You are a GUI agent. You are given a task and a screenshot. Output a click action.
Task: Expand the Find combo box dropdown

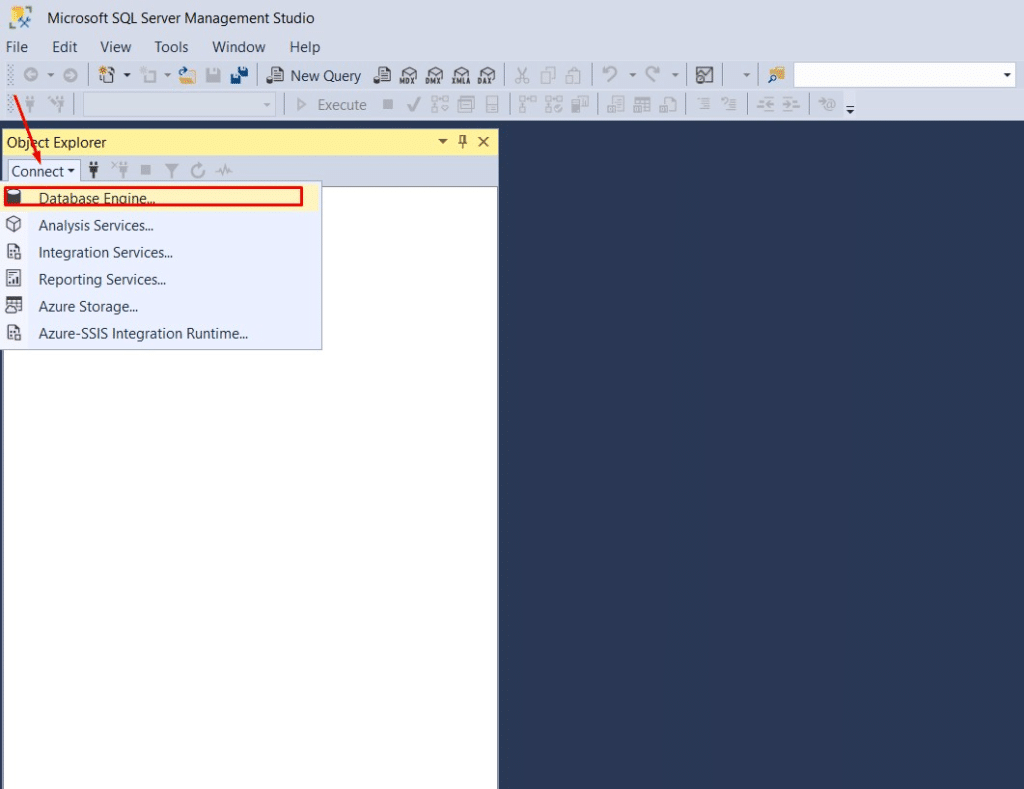coord(1007,76)
